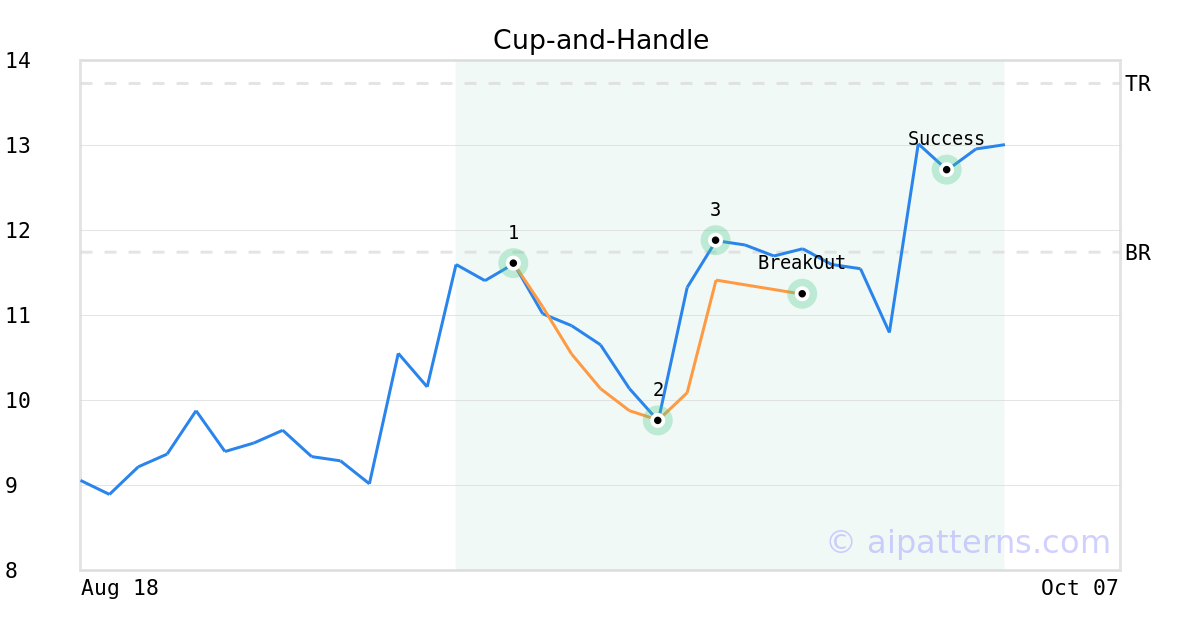The width and height of the screenshot is (1200, 630).
Task: Click the 14 value on price axis
Action: 18,61
